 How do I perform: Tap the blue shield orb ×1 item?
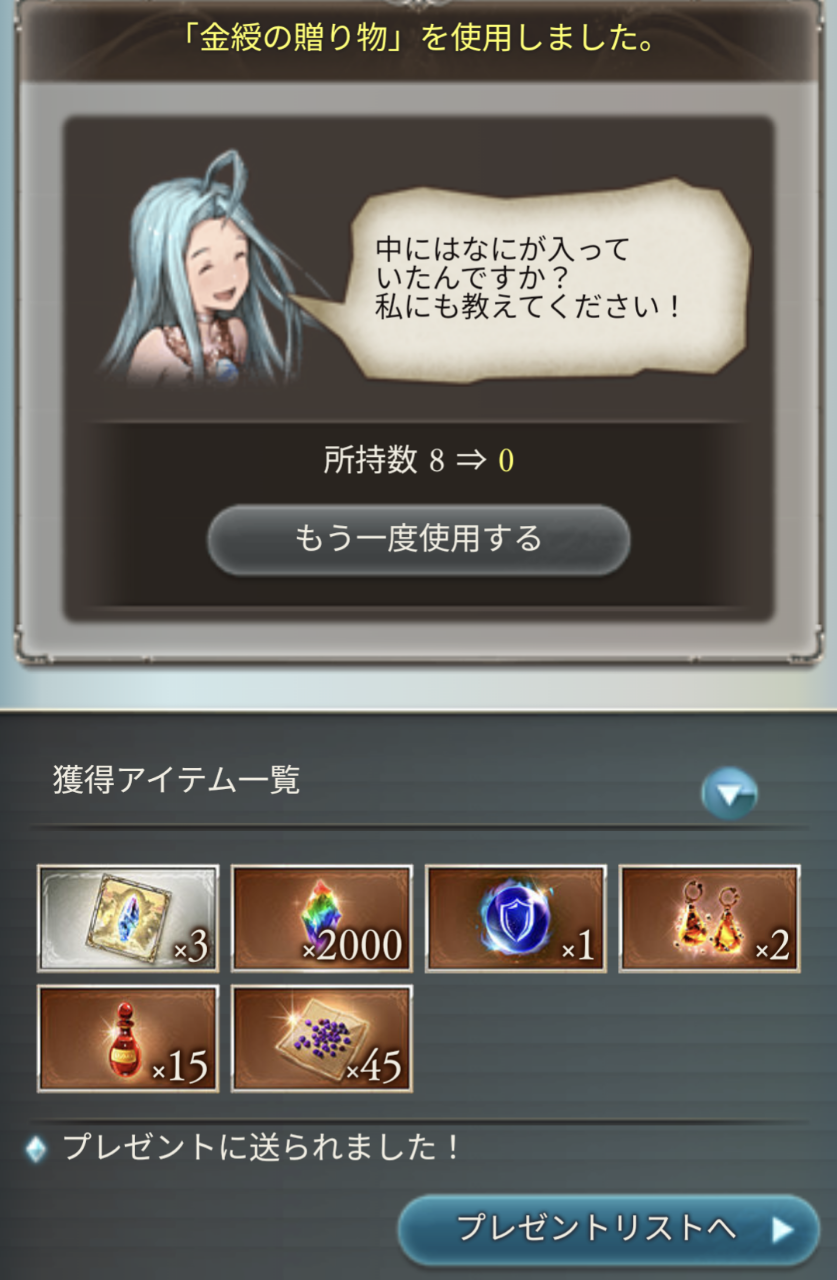click(x=516, y=918)
